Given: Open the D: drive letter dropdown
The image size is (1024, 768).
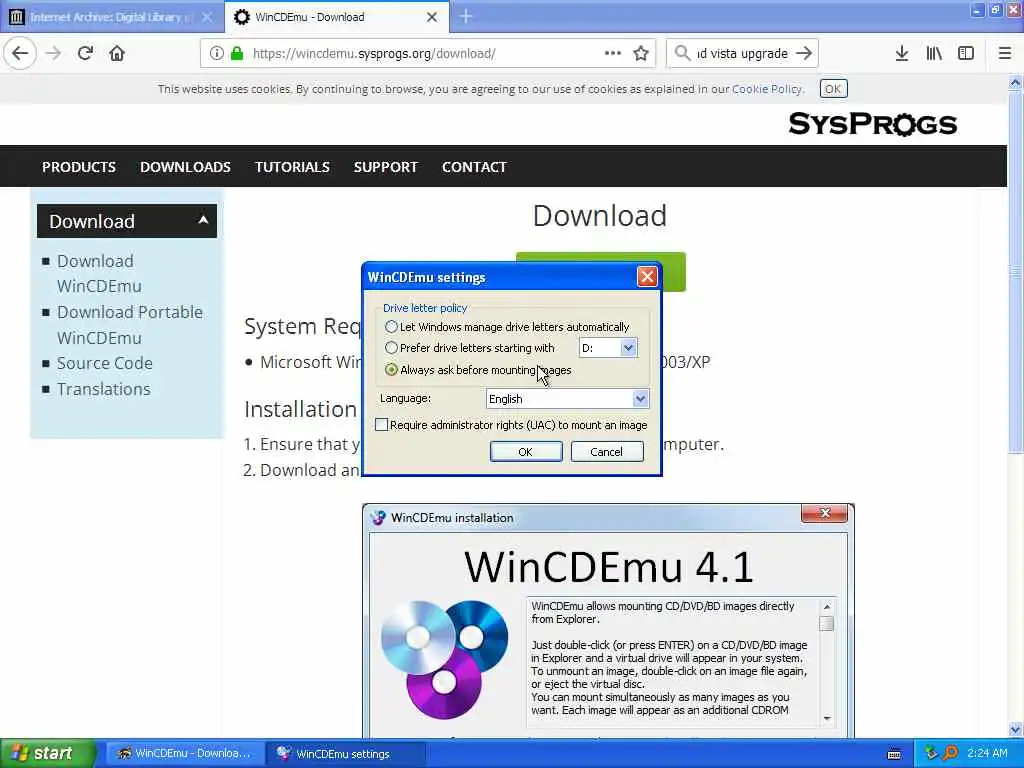Looking at the screenshot, I should 628,348.
